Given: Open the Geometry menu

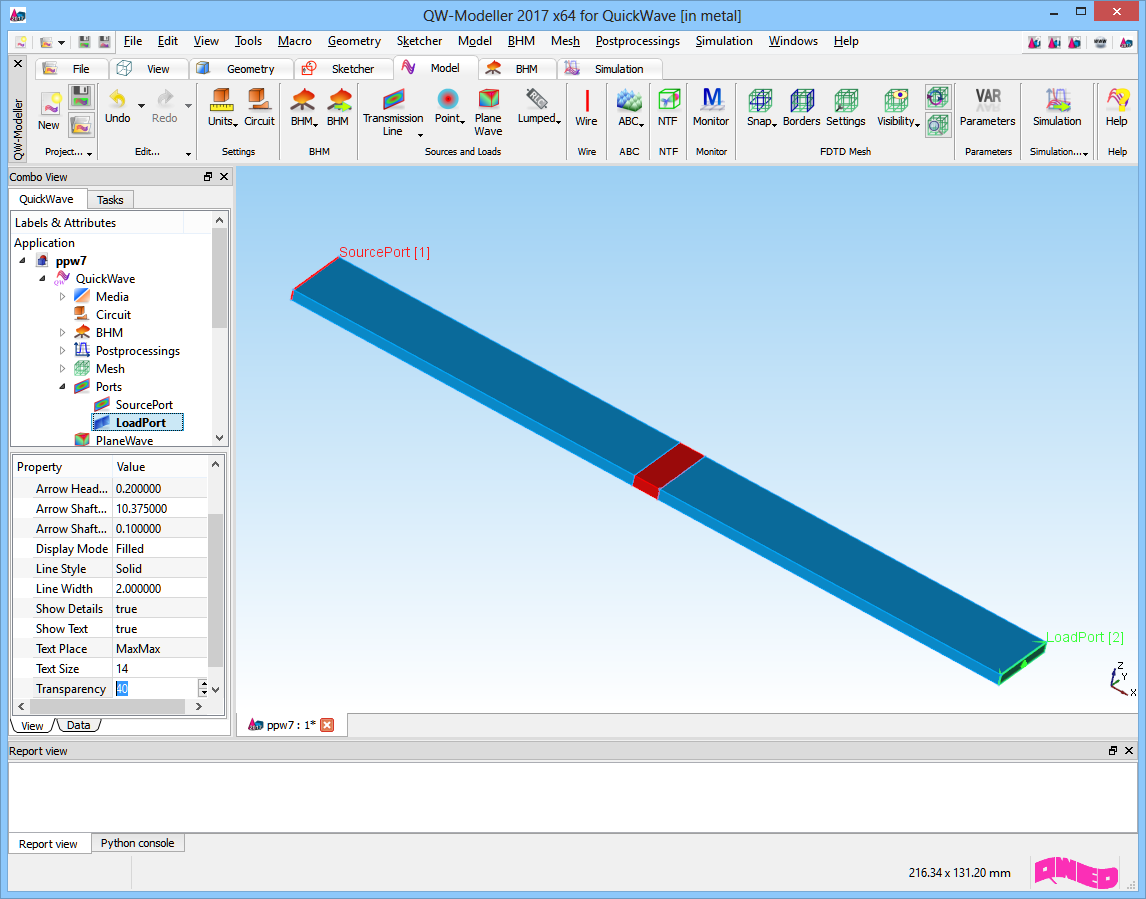Looking at the screenshot, I should [354, 42].
